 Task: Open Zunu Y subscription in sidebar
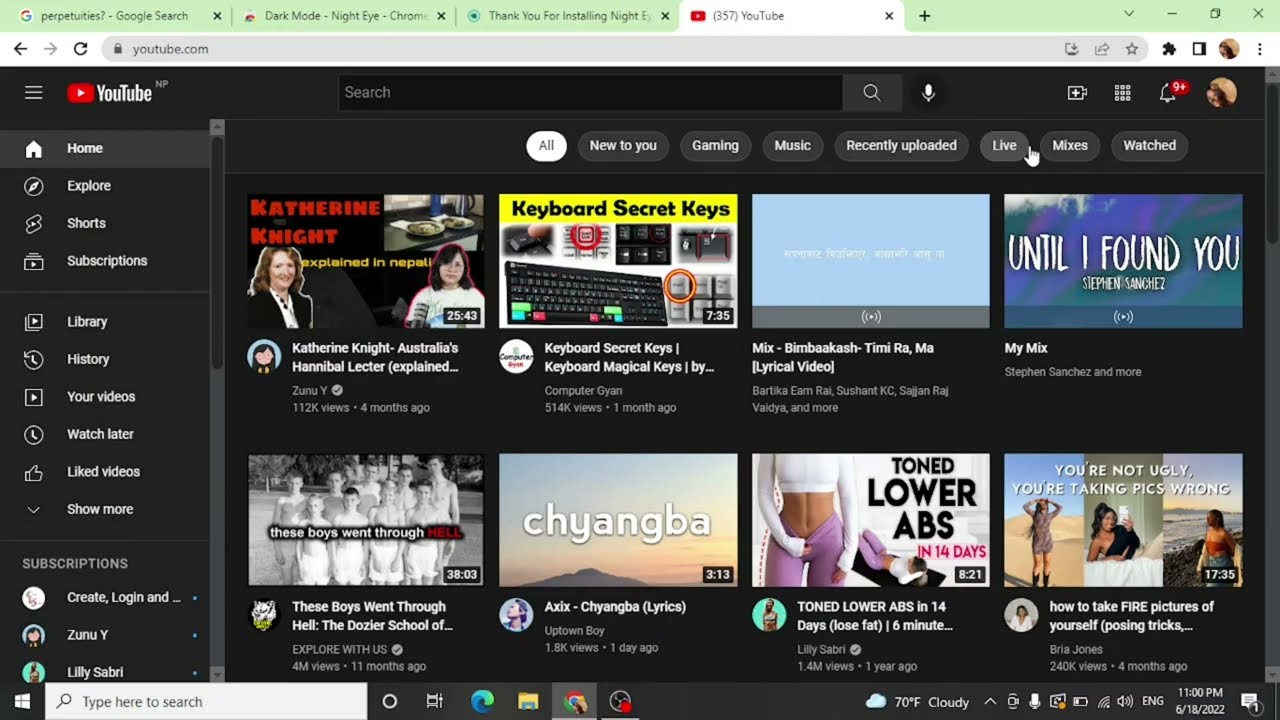(105, 635)
